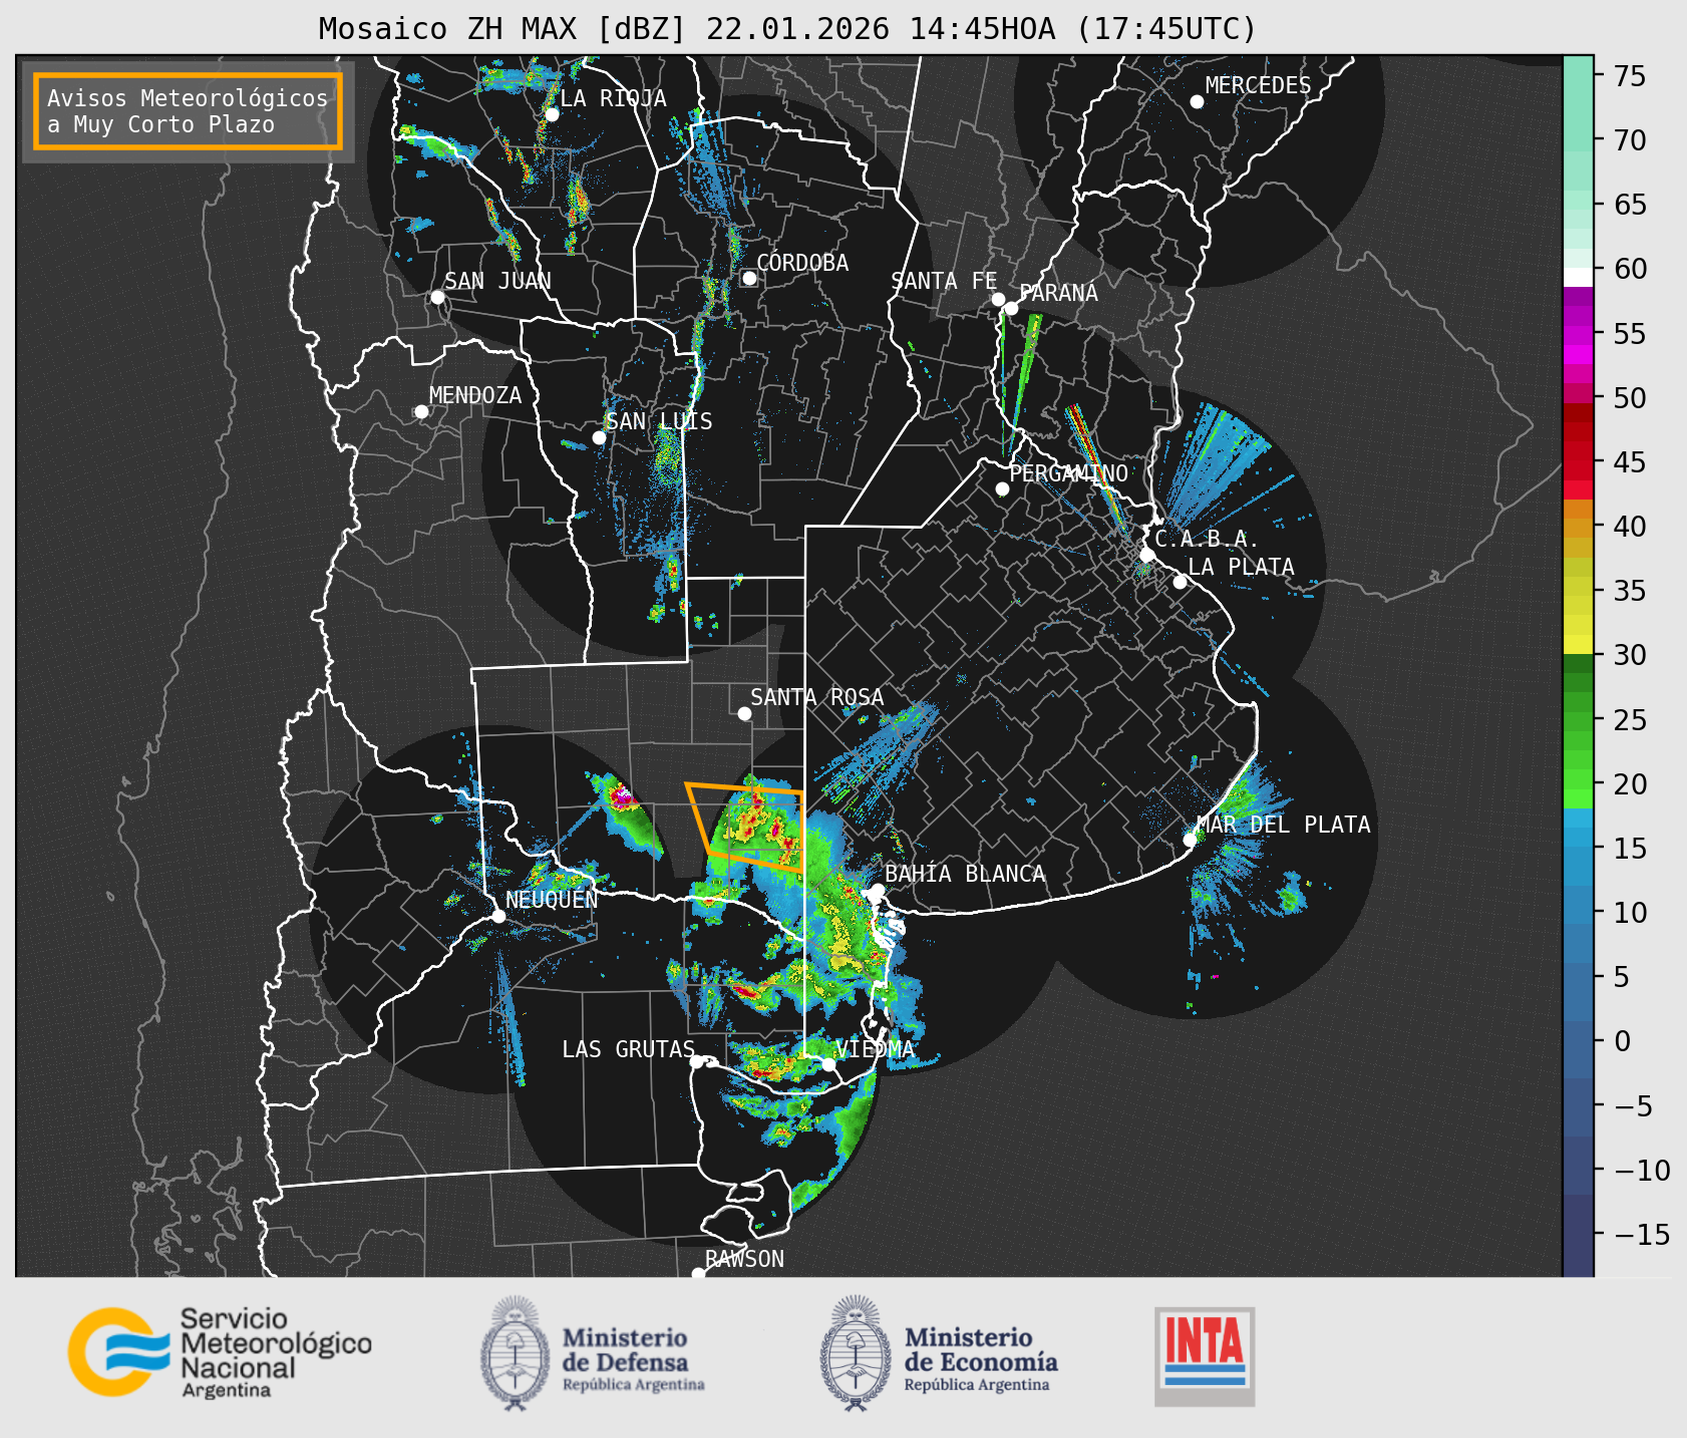
Task: Select the SAN JUAN city marker
Action: point(437,297)
